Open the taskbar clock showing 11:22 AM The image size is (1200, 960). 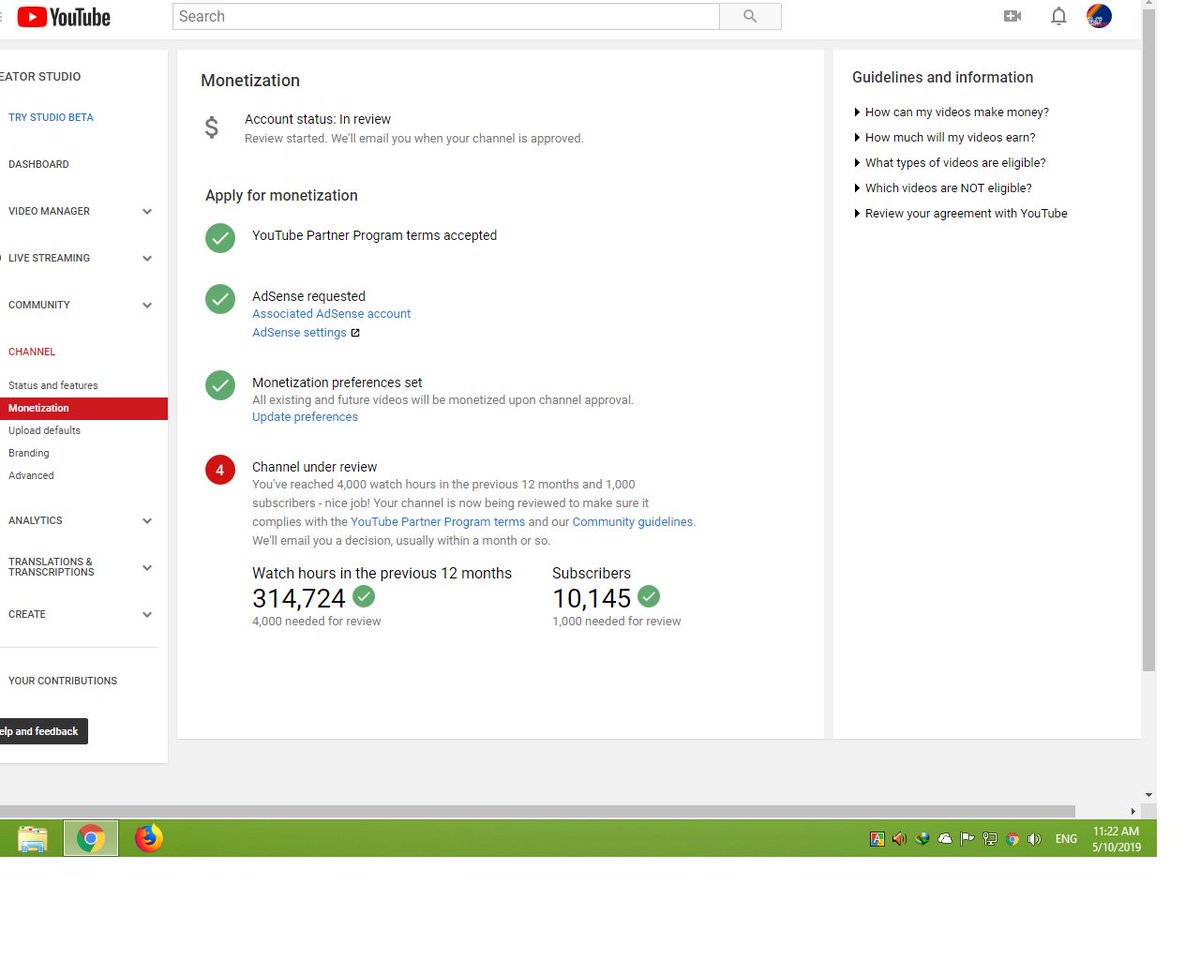pyautogui.click(x=1116, y=839)
